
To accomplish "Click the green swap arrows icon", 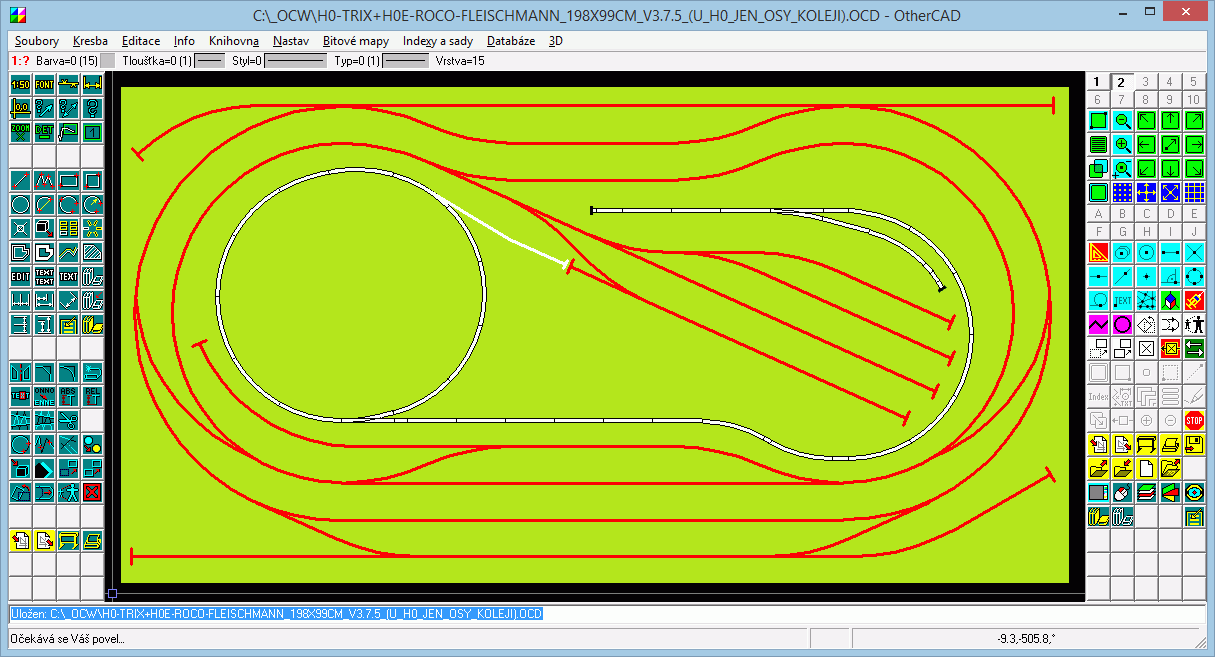I will pyautogui.click(x=1194, y=347).
